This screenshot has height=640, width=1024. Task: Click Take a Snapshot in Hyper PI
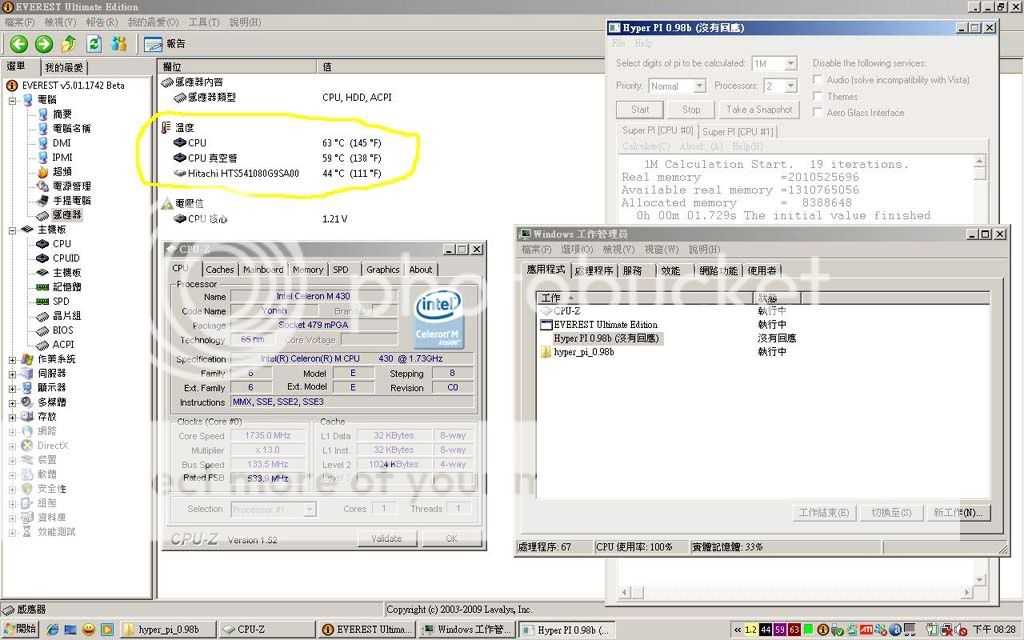pos(759,110)
